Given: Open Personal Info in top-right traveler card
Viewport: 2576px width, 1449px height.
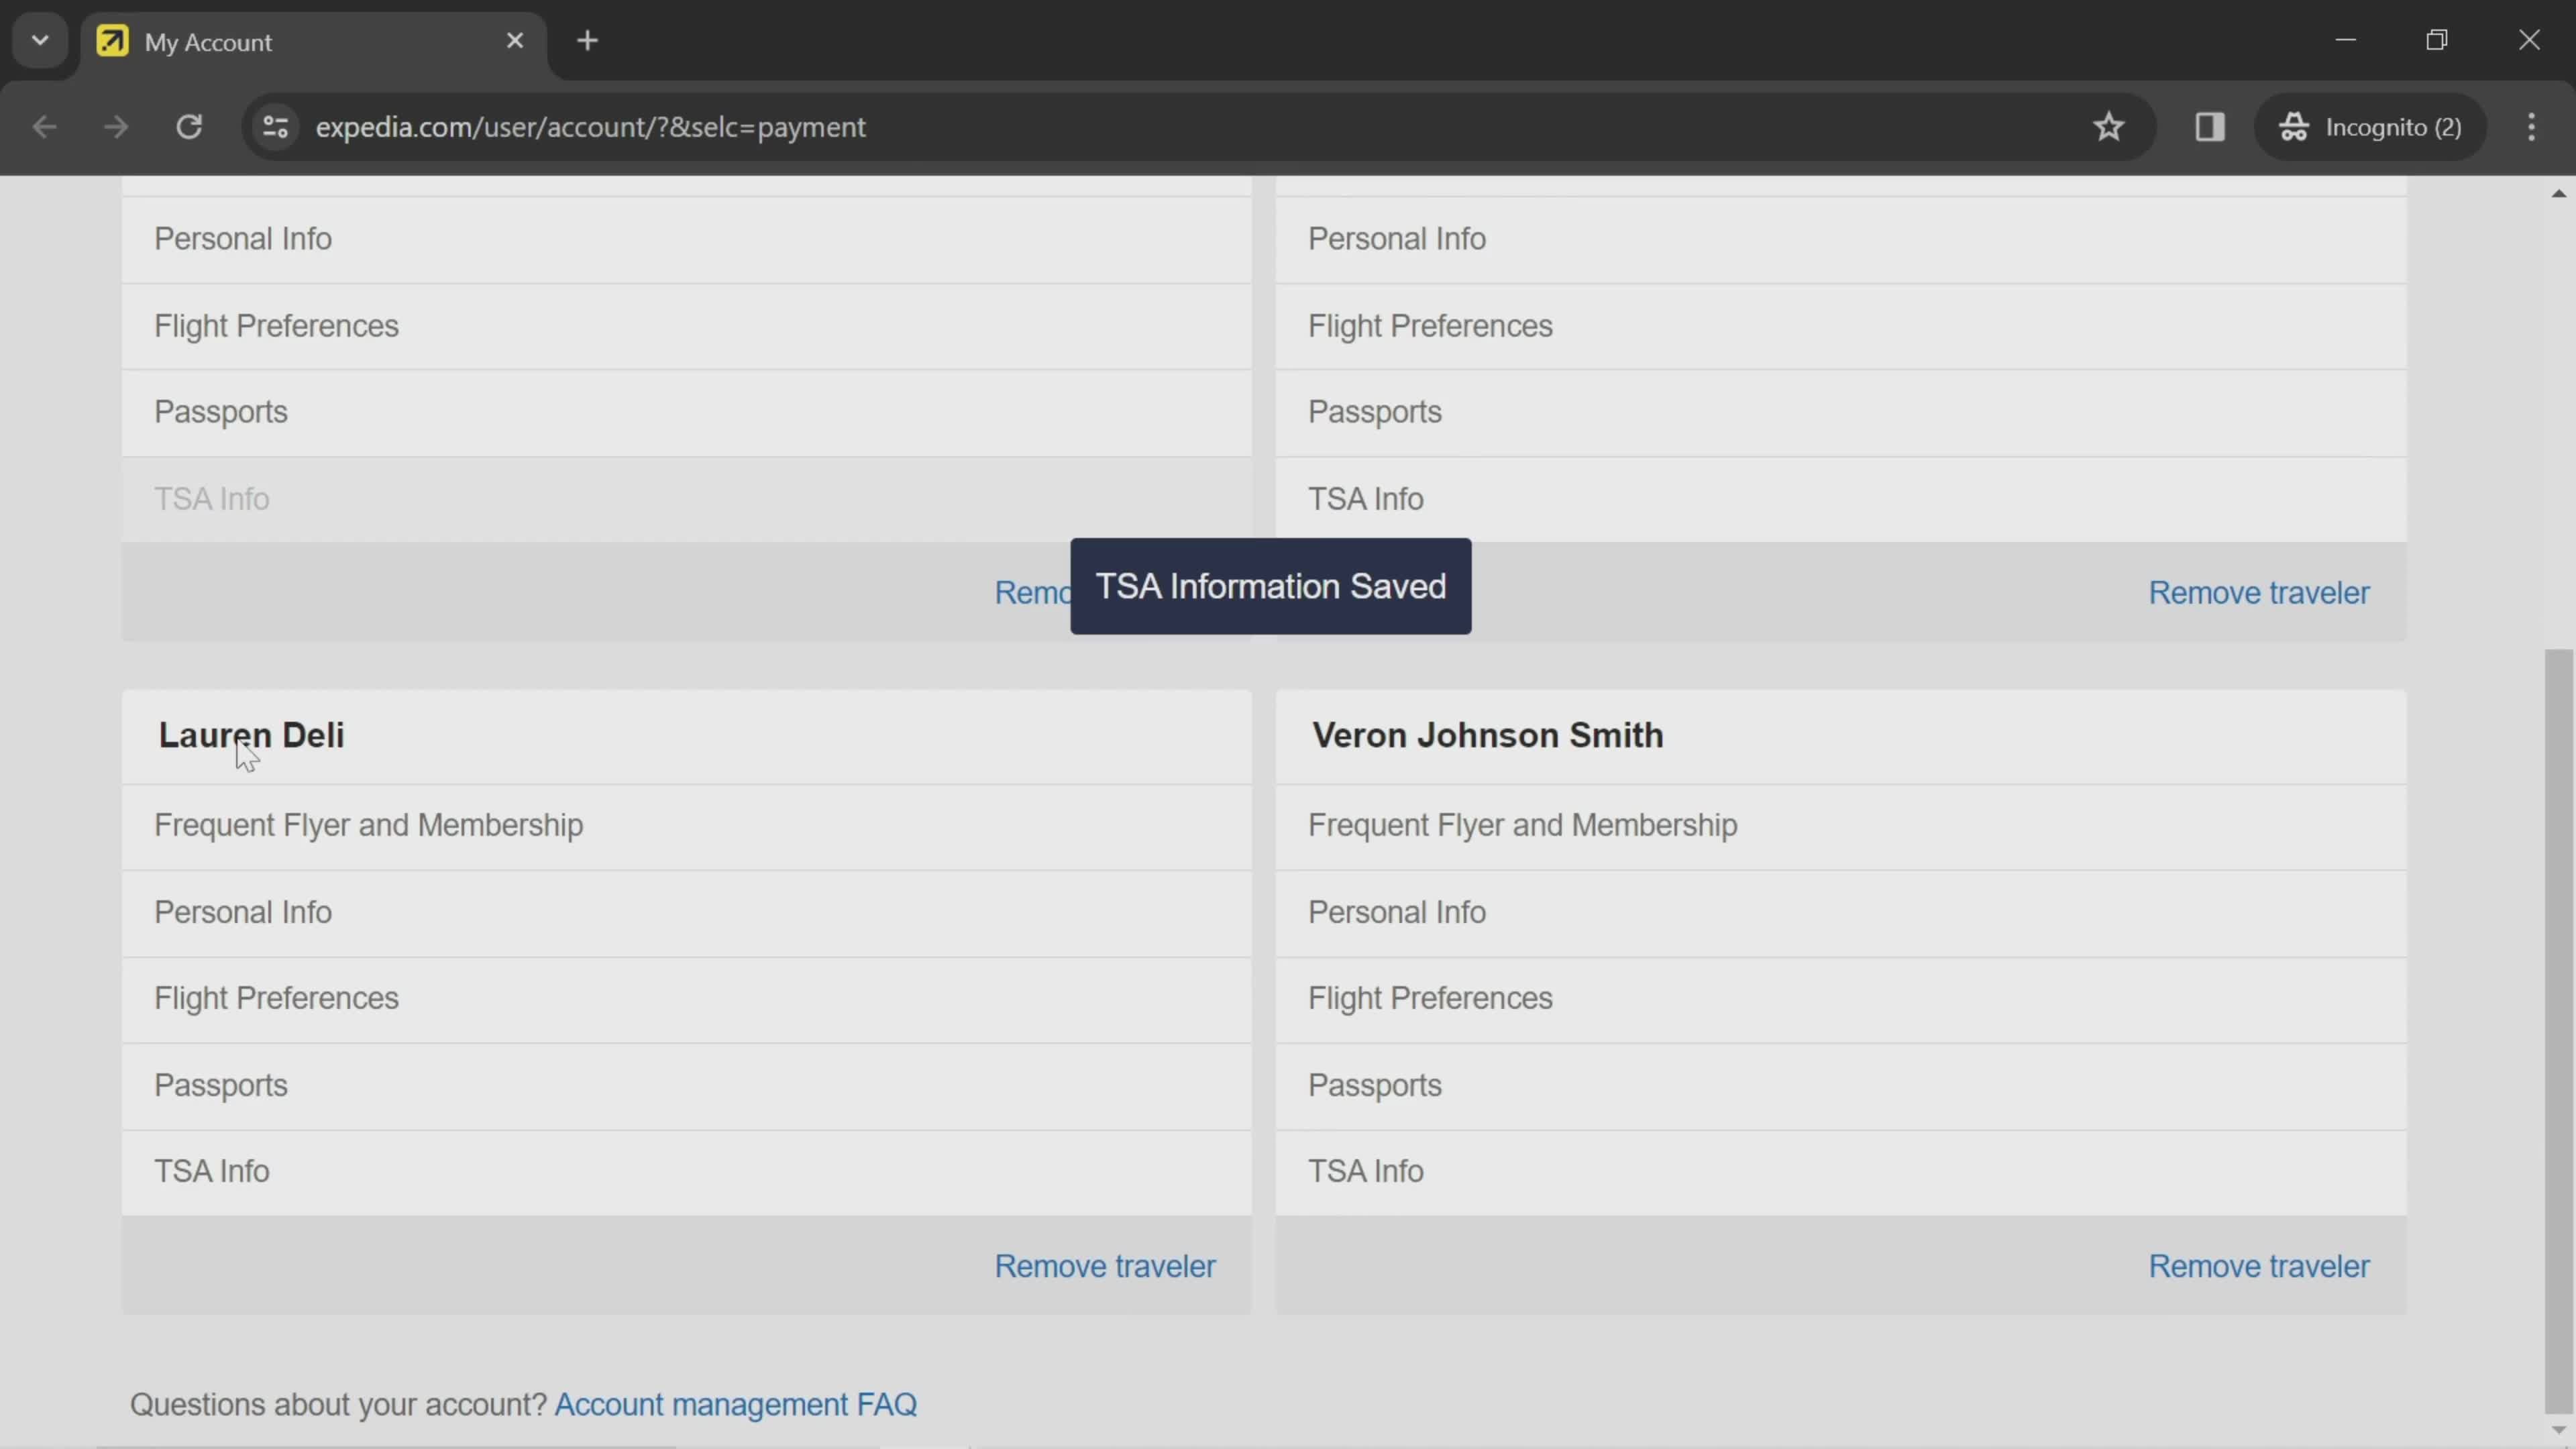Looking at the screenshot, I should (x=1841, y=240).
